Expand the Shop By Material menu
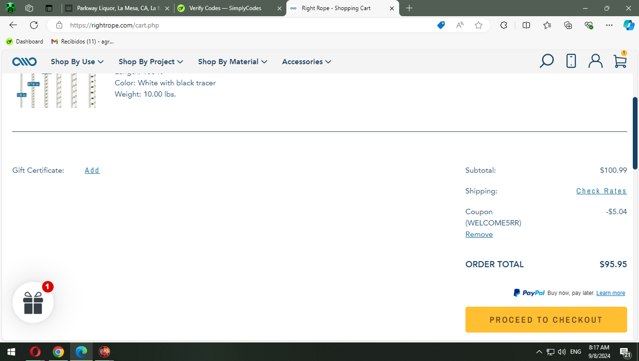This screenshot has width=639, height=361. point(232,62)
